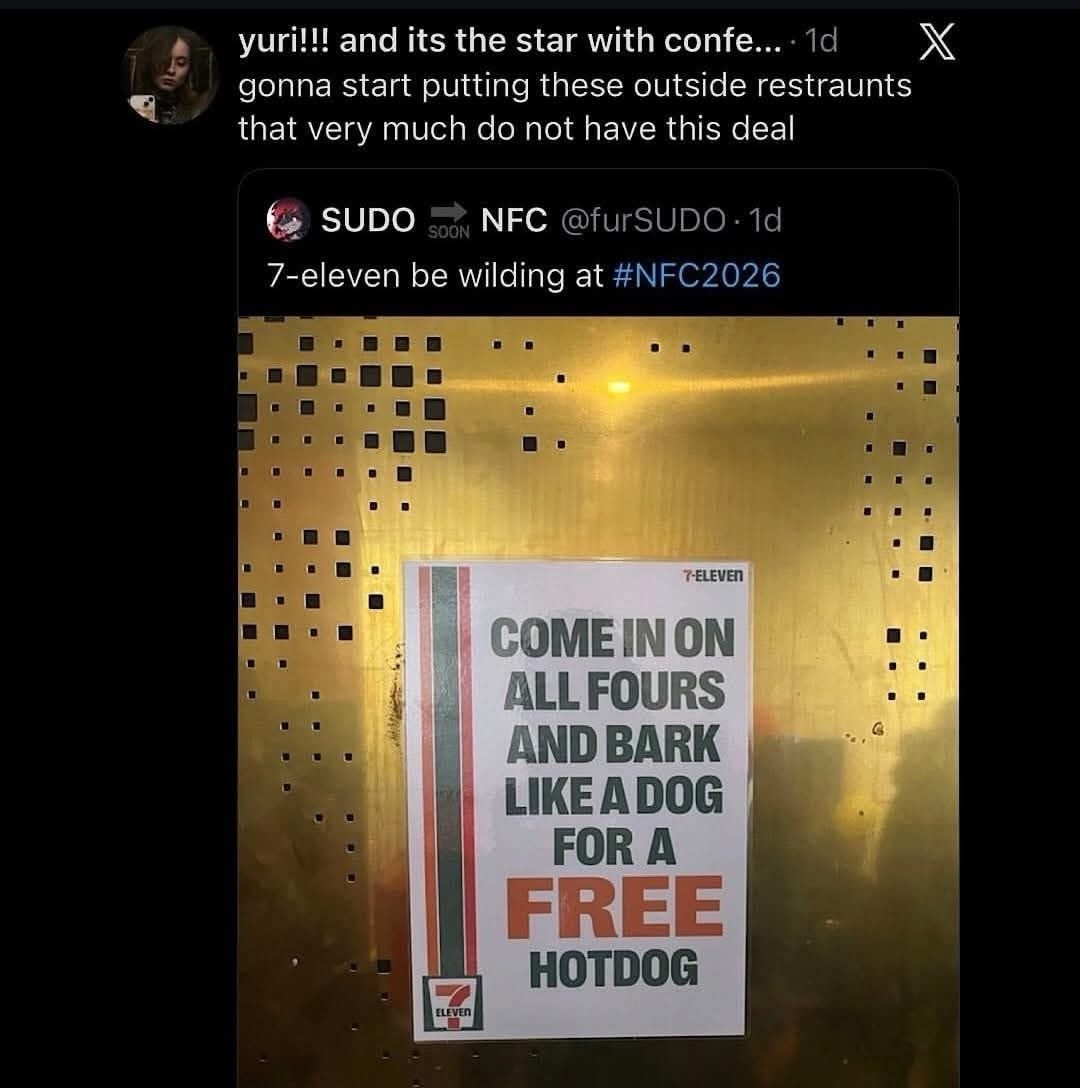
Task: Open the quoted text '7-eleven be wilding at'
Action: coord(435,275)
